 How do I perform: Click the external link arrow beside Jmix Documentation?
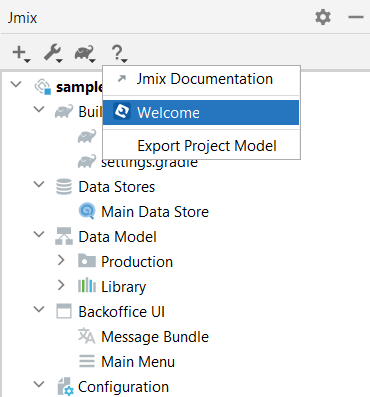[122, 79]
